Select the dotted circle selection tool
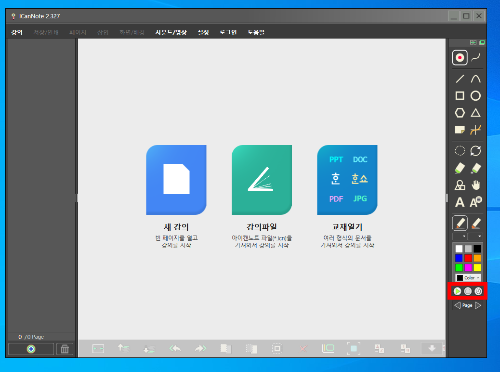Screen dimensions: 500x372 tap(460, 151)
